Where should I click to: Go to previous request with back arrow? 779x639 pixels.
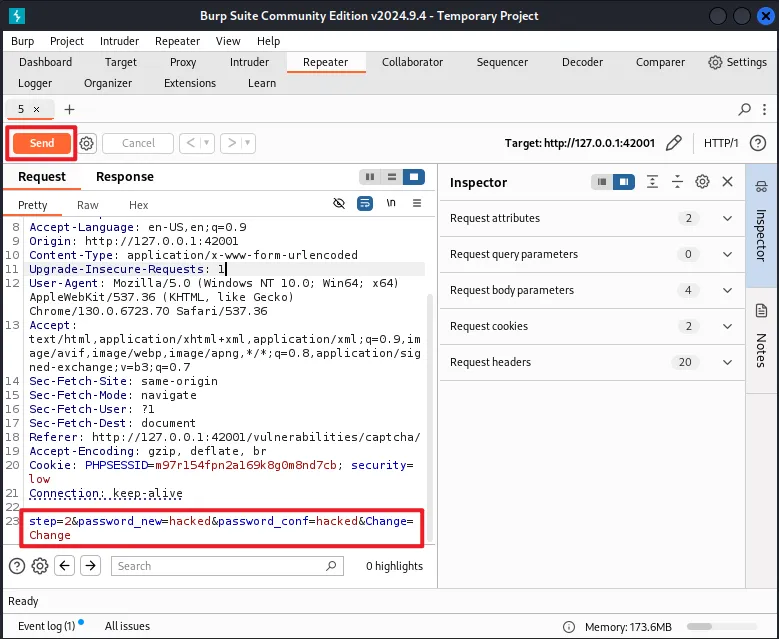pyautogui.click(x=191, y=143)
